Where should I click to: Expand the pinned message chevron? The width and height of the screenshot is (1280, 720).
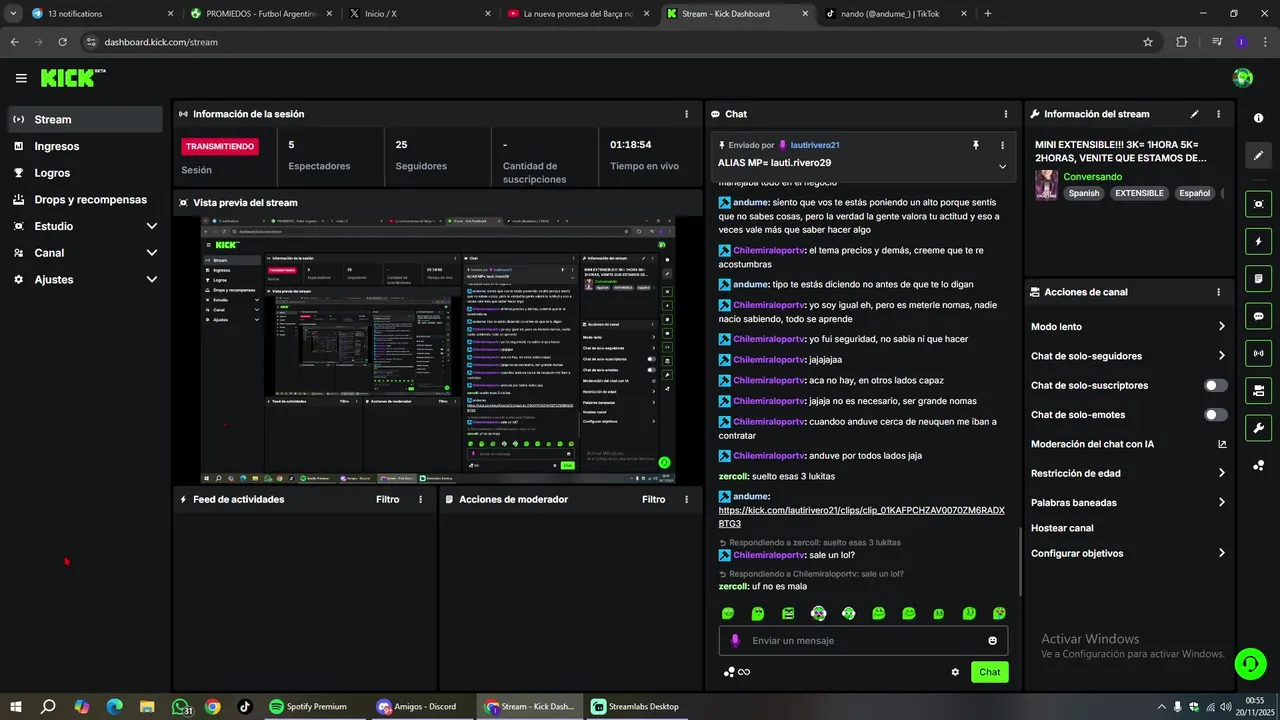(1002, 166)
